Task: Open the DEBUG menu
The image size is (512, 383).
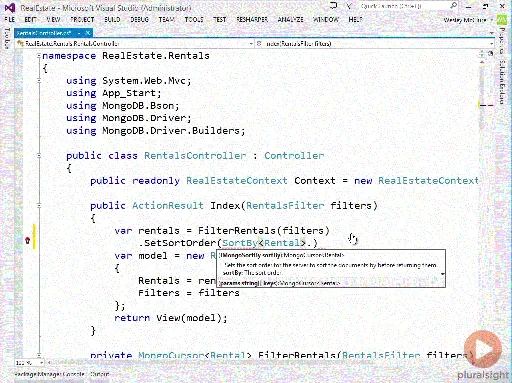Action: pyautogui.click(x=139, y=19)
